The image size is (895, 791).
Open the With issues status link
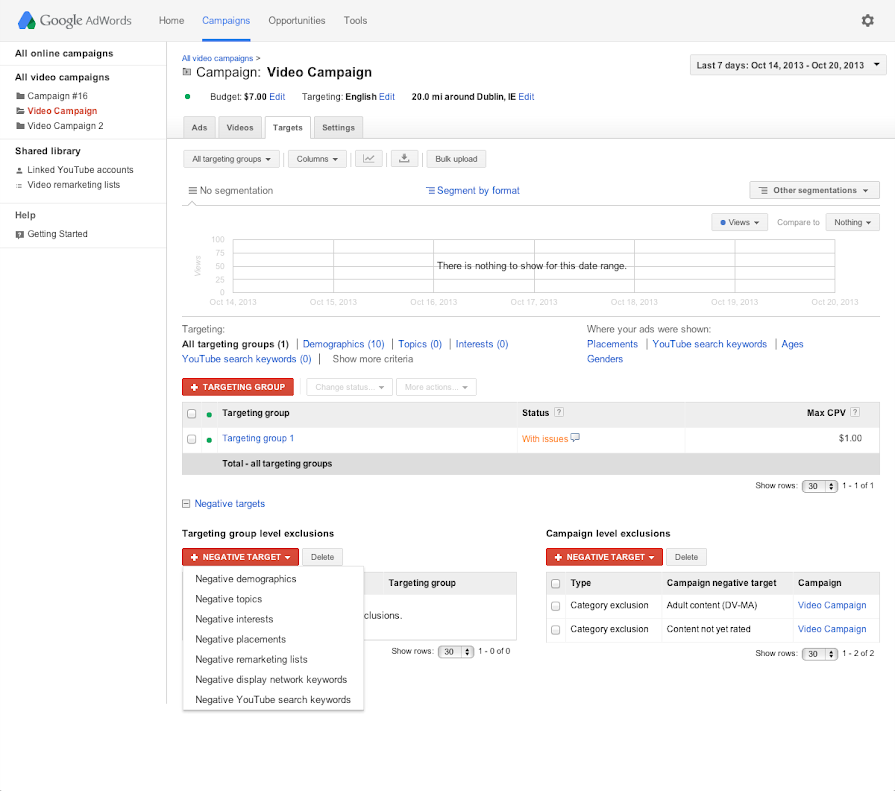click(x=545, y=439)
